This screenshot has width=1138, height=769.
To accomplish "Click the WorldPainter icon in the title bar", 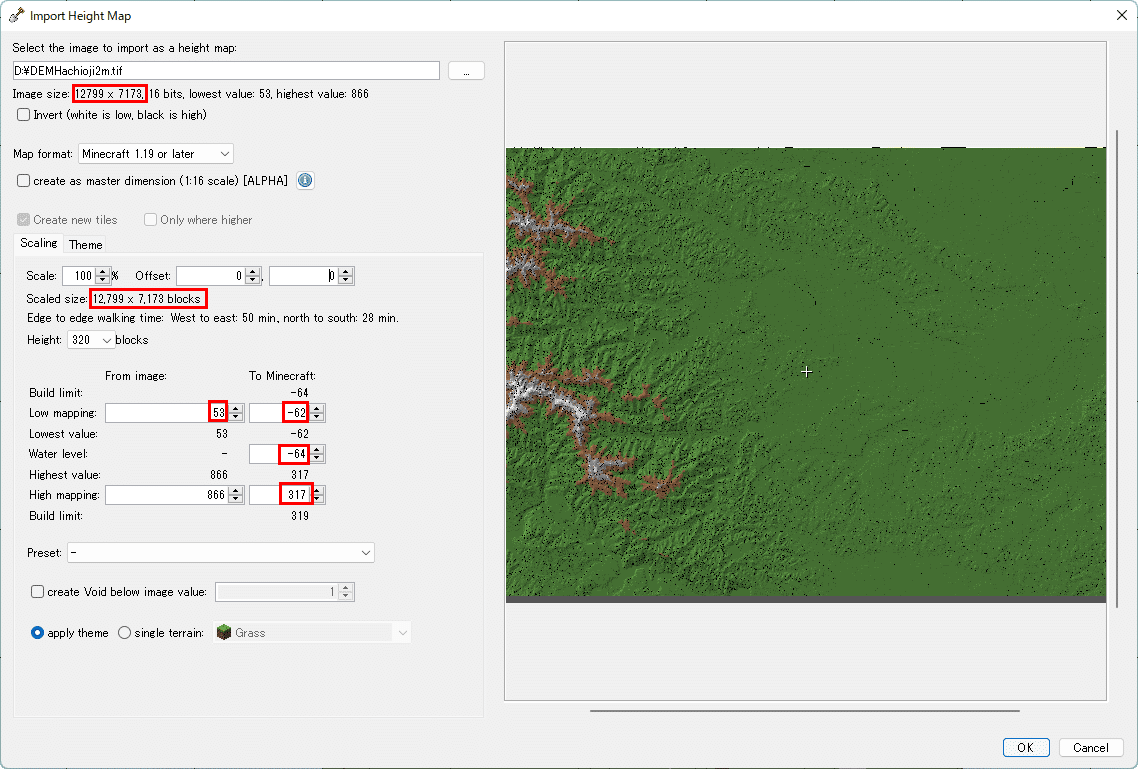I will pyautogui.click(x=15, y=14).
